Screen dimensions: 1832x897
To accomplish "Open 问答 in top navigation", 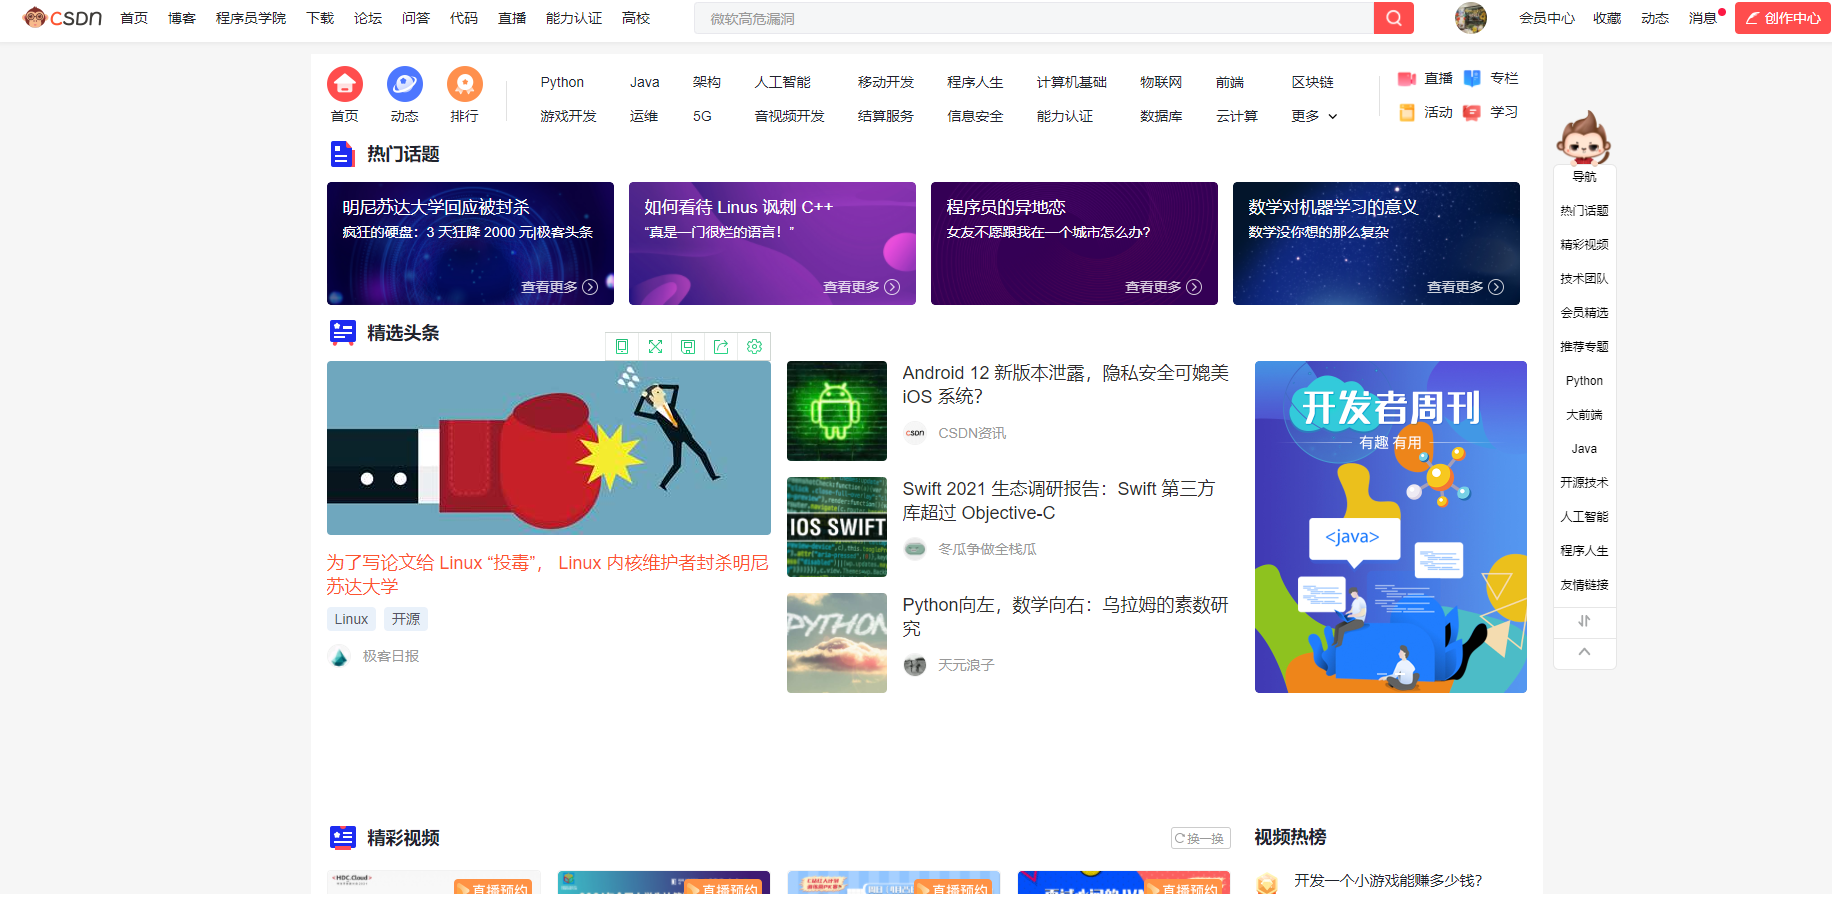I will coord(416,18).
